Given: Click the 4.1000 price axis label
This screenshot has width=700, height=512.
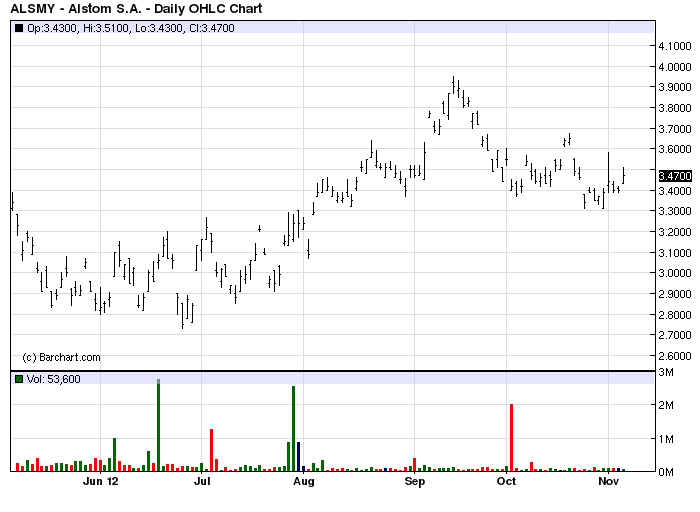Looking at the screenshot, I should pos(675,46).
